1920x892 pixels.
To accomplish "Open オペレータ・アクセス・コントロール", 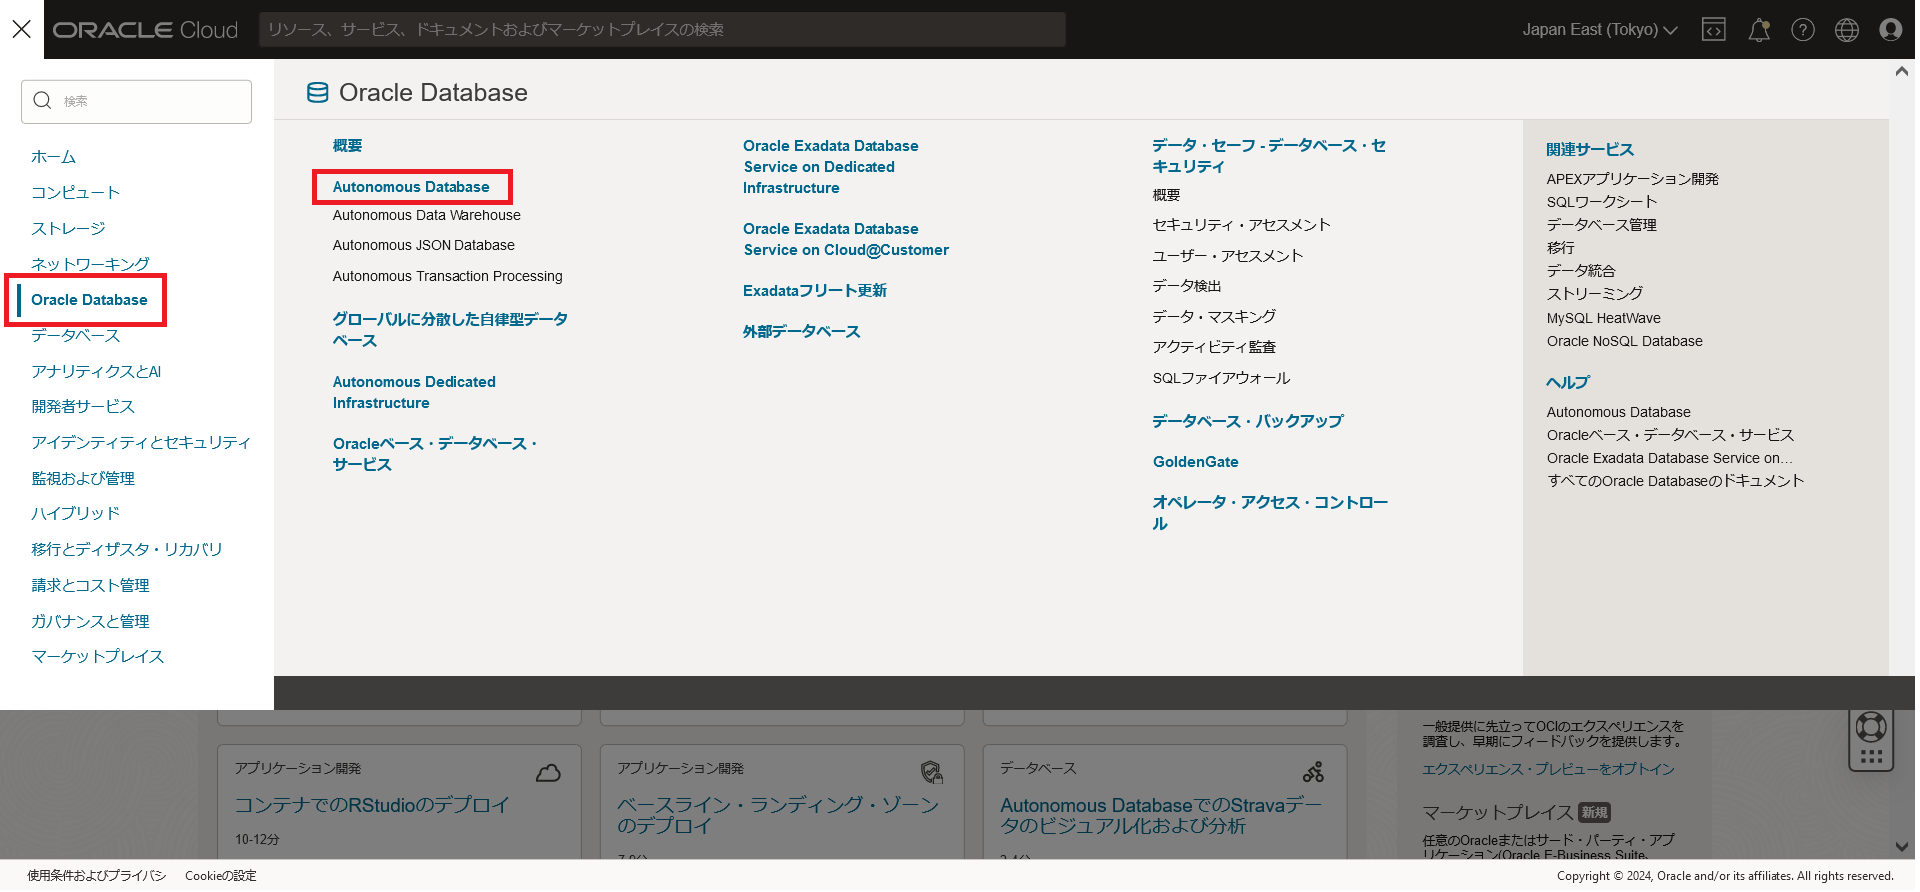I will [x=1270, y=513].
